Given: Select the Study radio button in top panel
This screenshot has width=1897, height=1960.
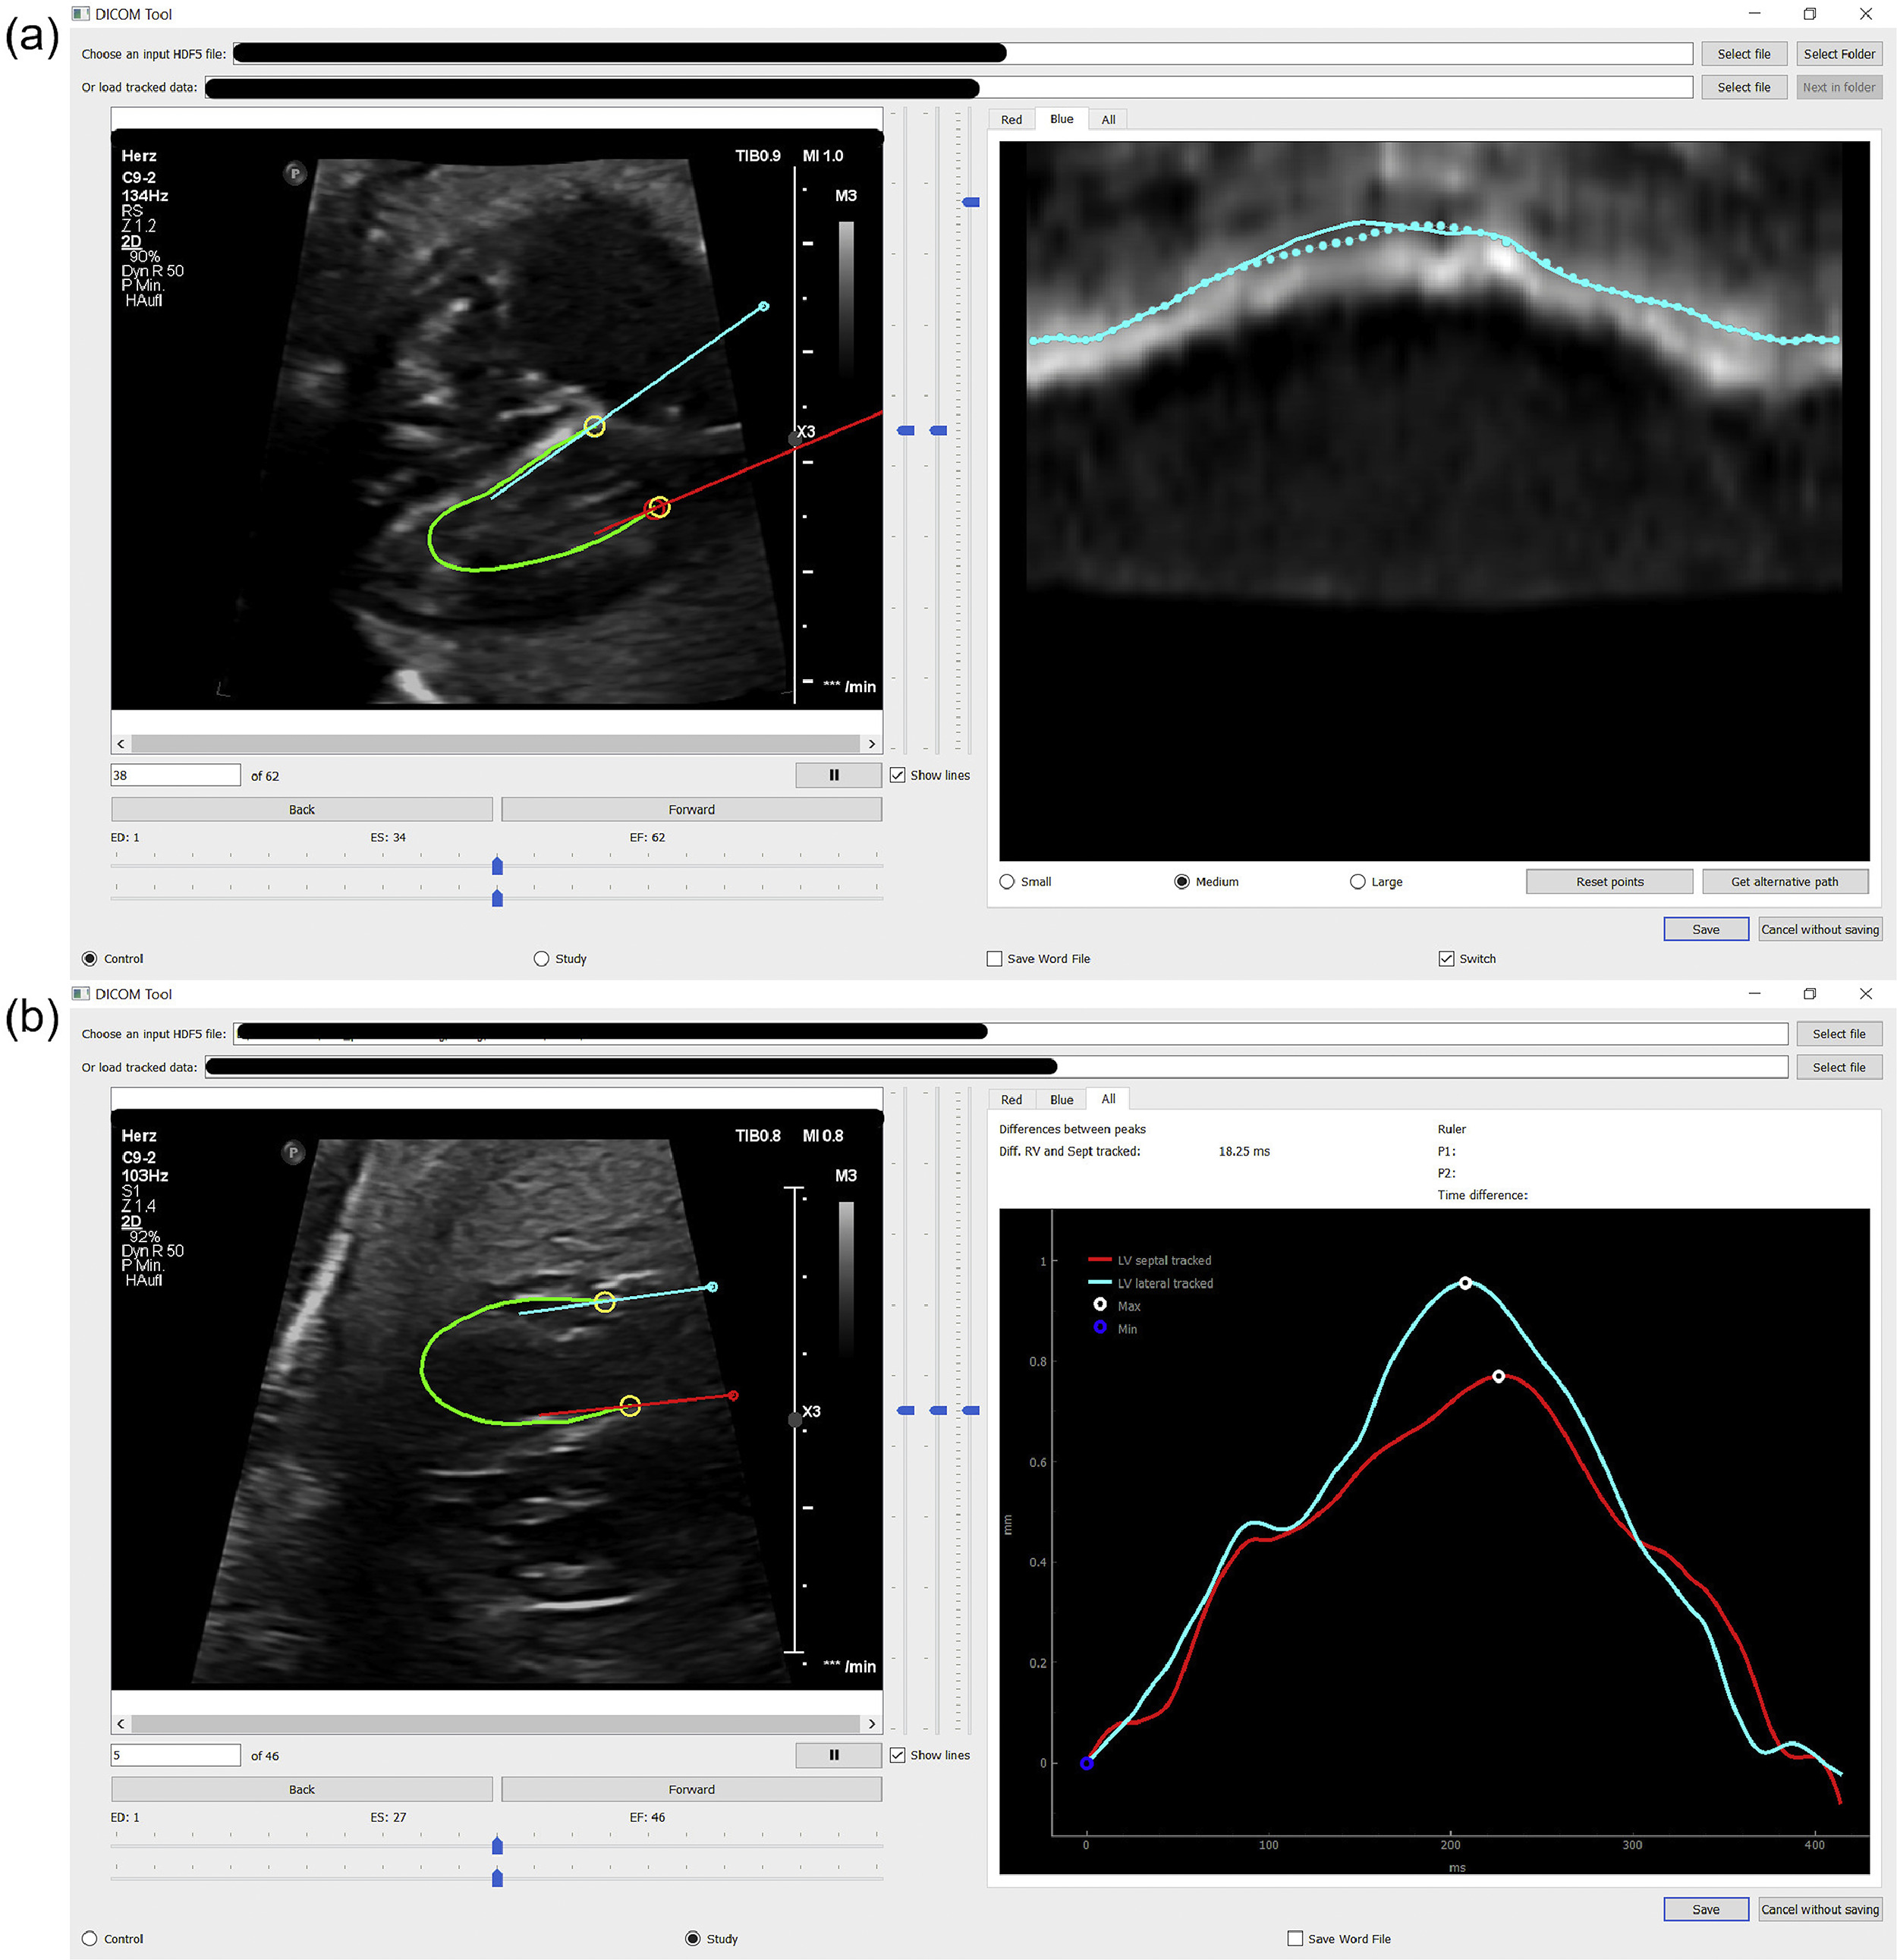Looking at the screenshot, I should point(541,958).
